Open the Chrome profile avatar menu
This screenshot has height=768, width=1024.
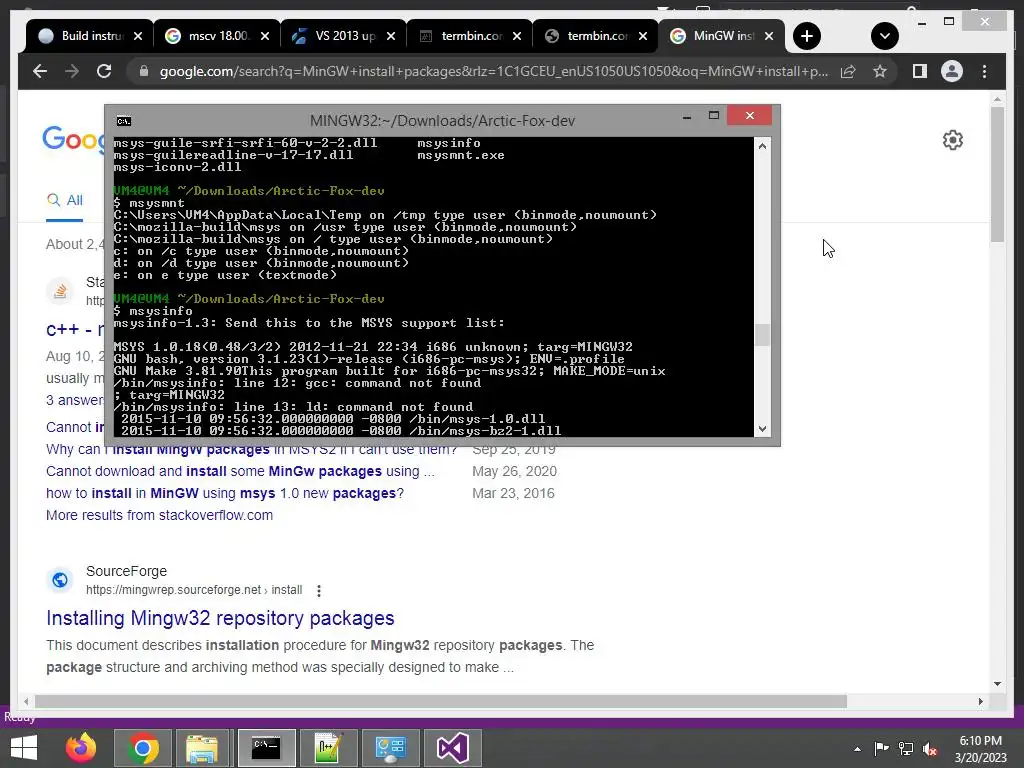[952, 71]
